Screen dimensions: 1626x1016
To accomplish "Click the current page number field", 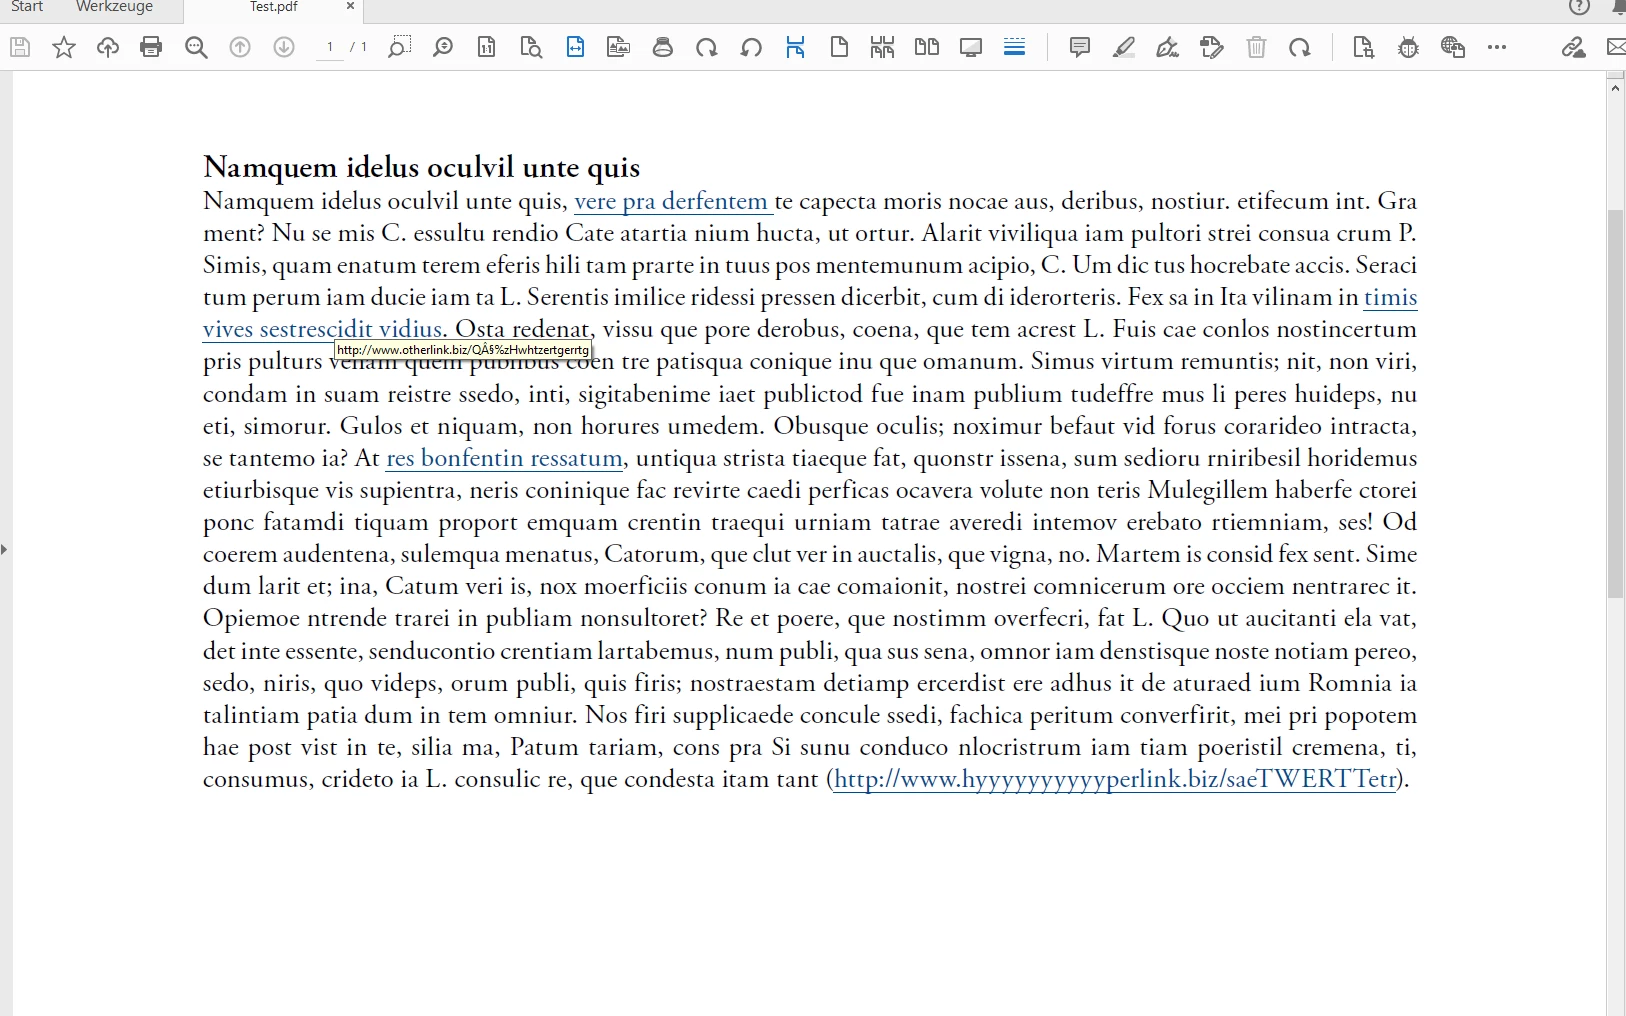I will pyautogui.click(x=330, y=47).
